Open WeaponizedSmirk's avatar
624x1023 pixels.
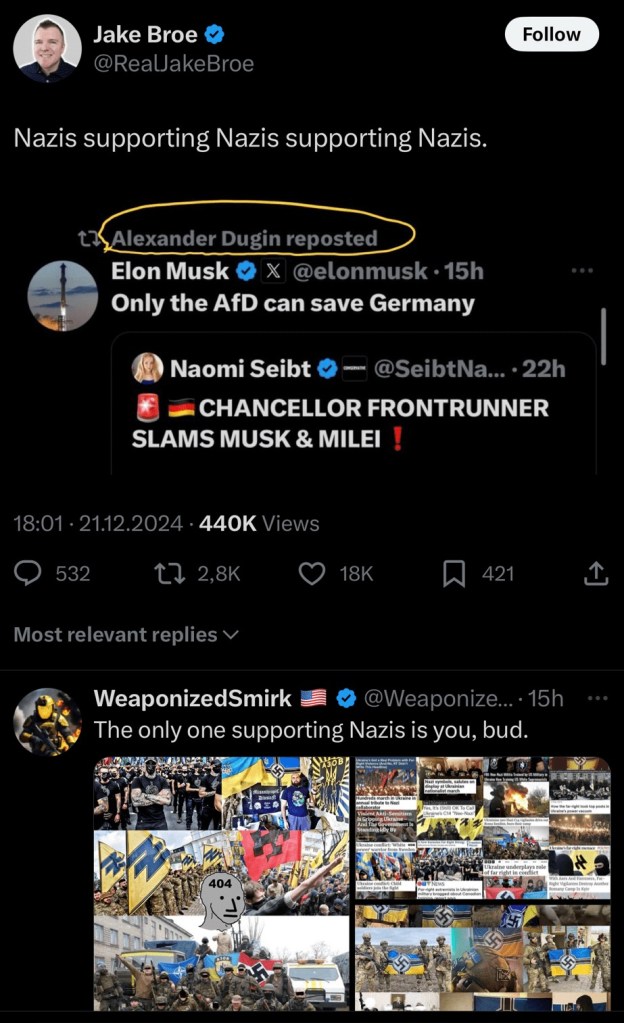(47, 720)
